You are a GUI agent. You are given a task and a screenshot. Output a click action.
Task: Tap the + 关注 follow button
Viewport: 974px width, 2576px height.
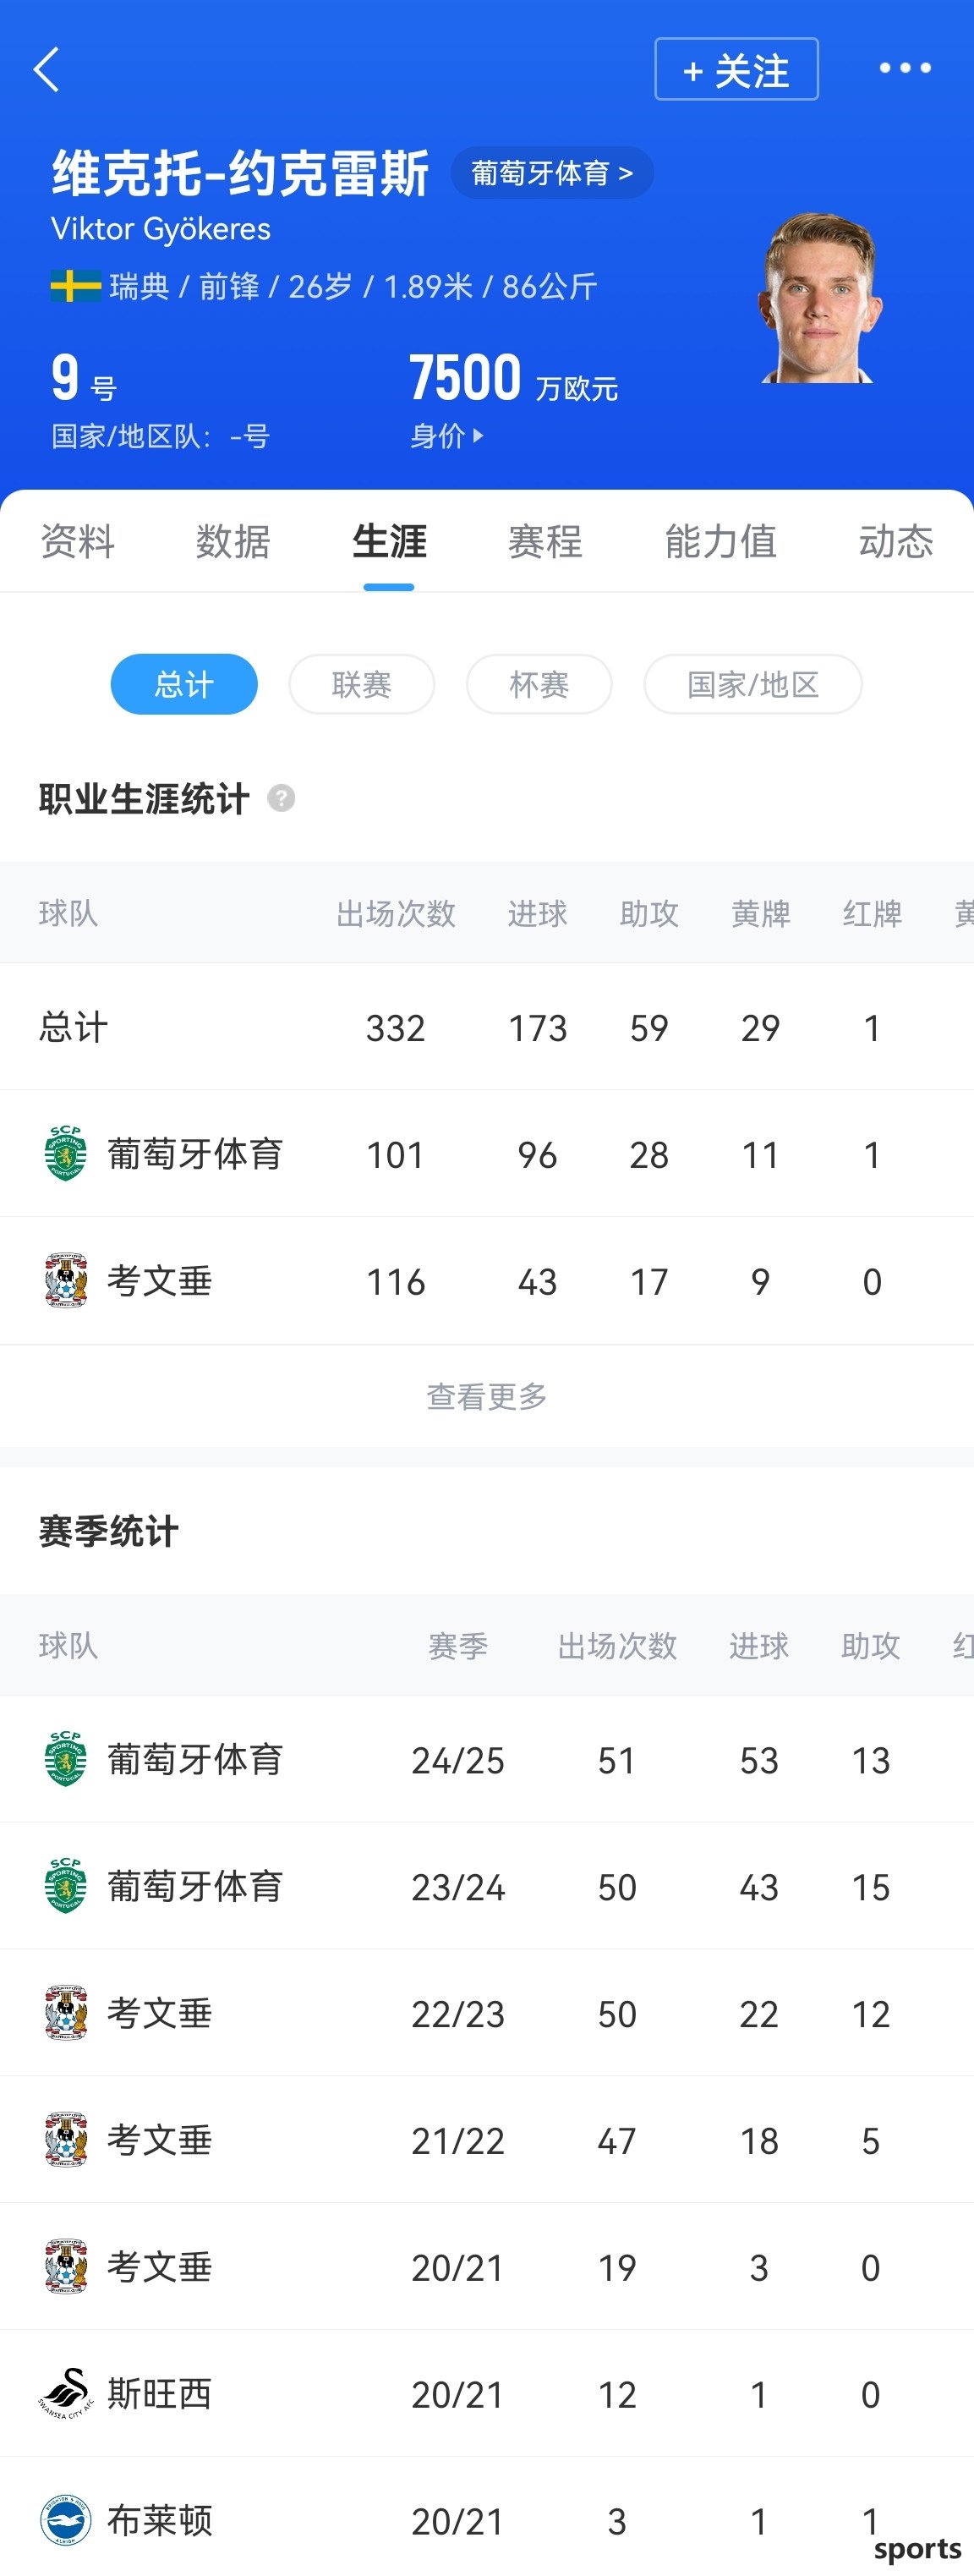[x=736, y=69]
